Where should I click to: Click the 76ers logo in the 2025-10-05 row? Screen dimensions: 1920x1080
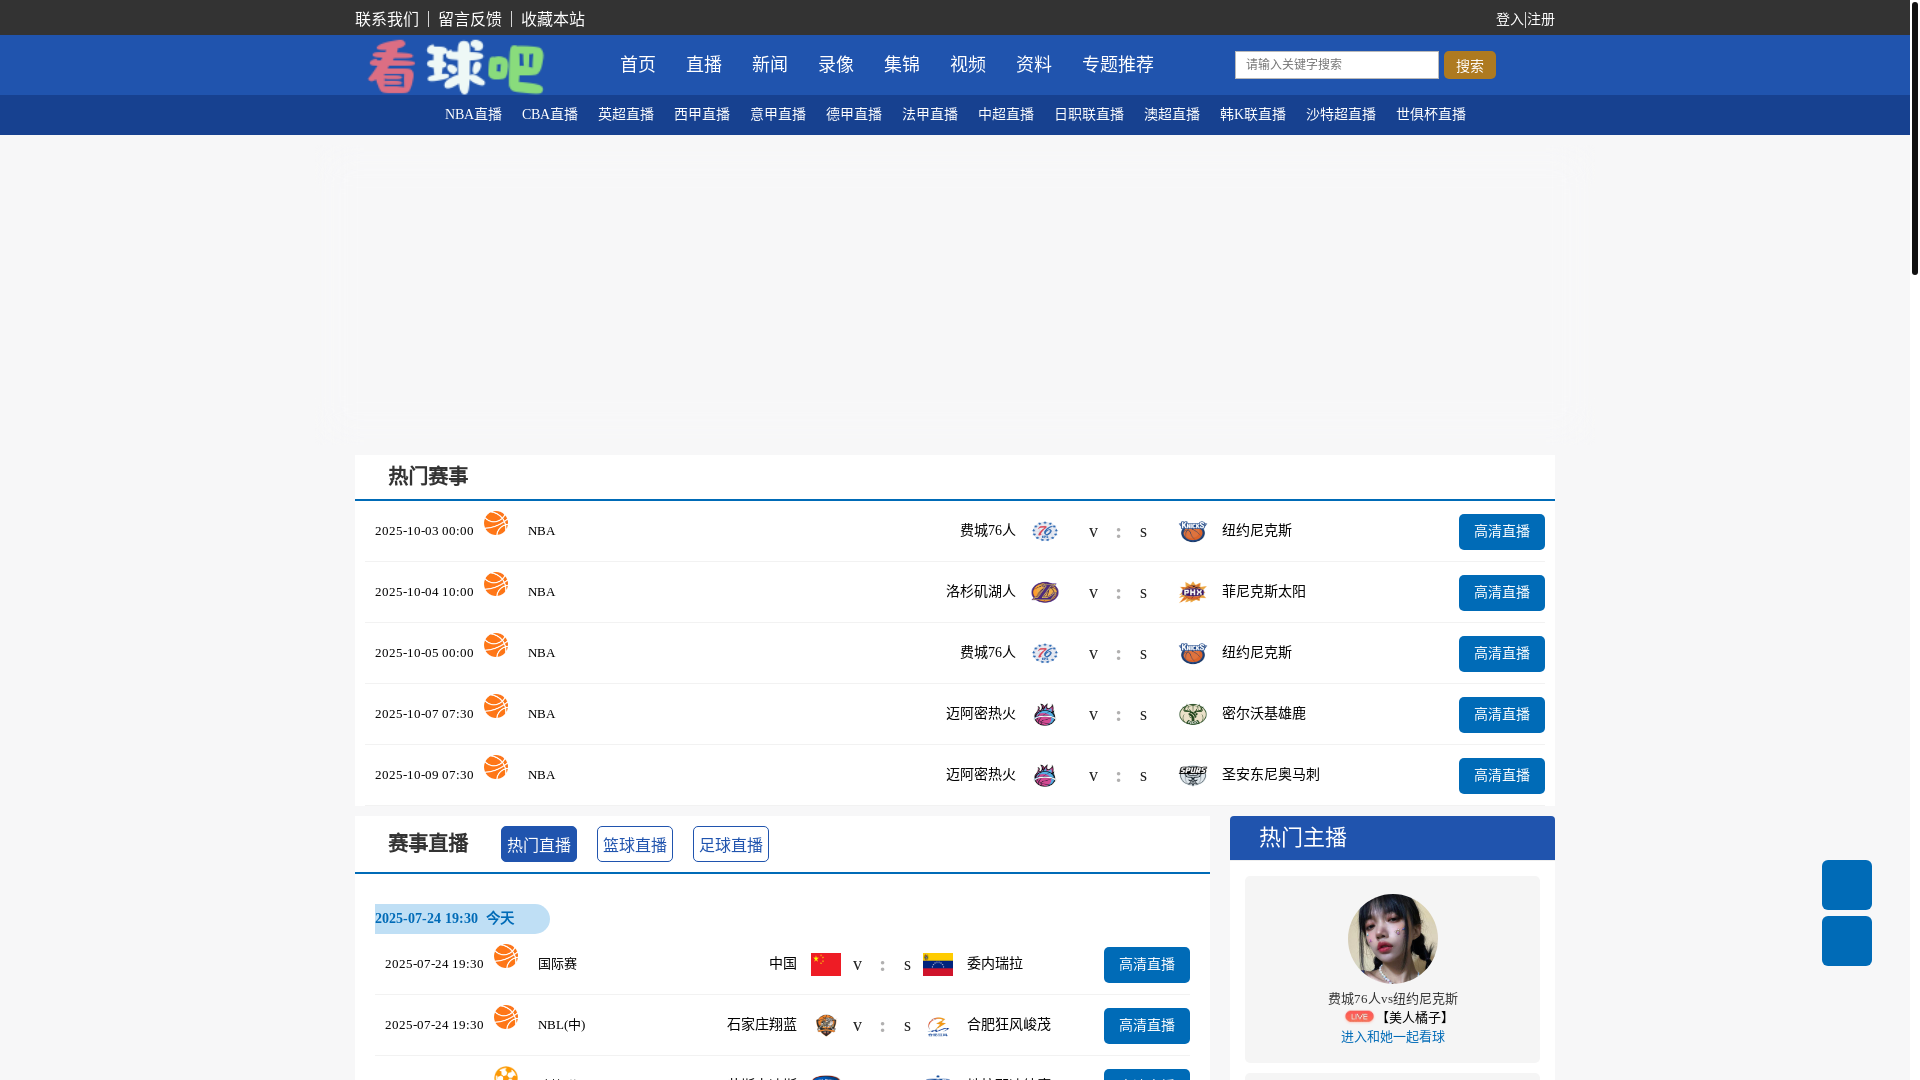[x=1045, y=653]
